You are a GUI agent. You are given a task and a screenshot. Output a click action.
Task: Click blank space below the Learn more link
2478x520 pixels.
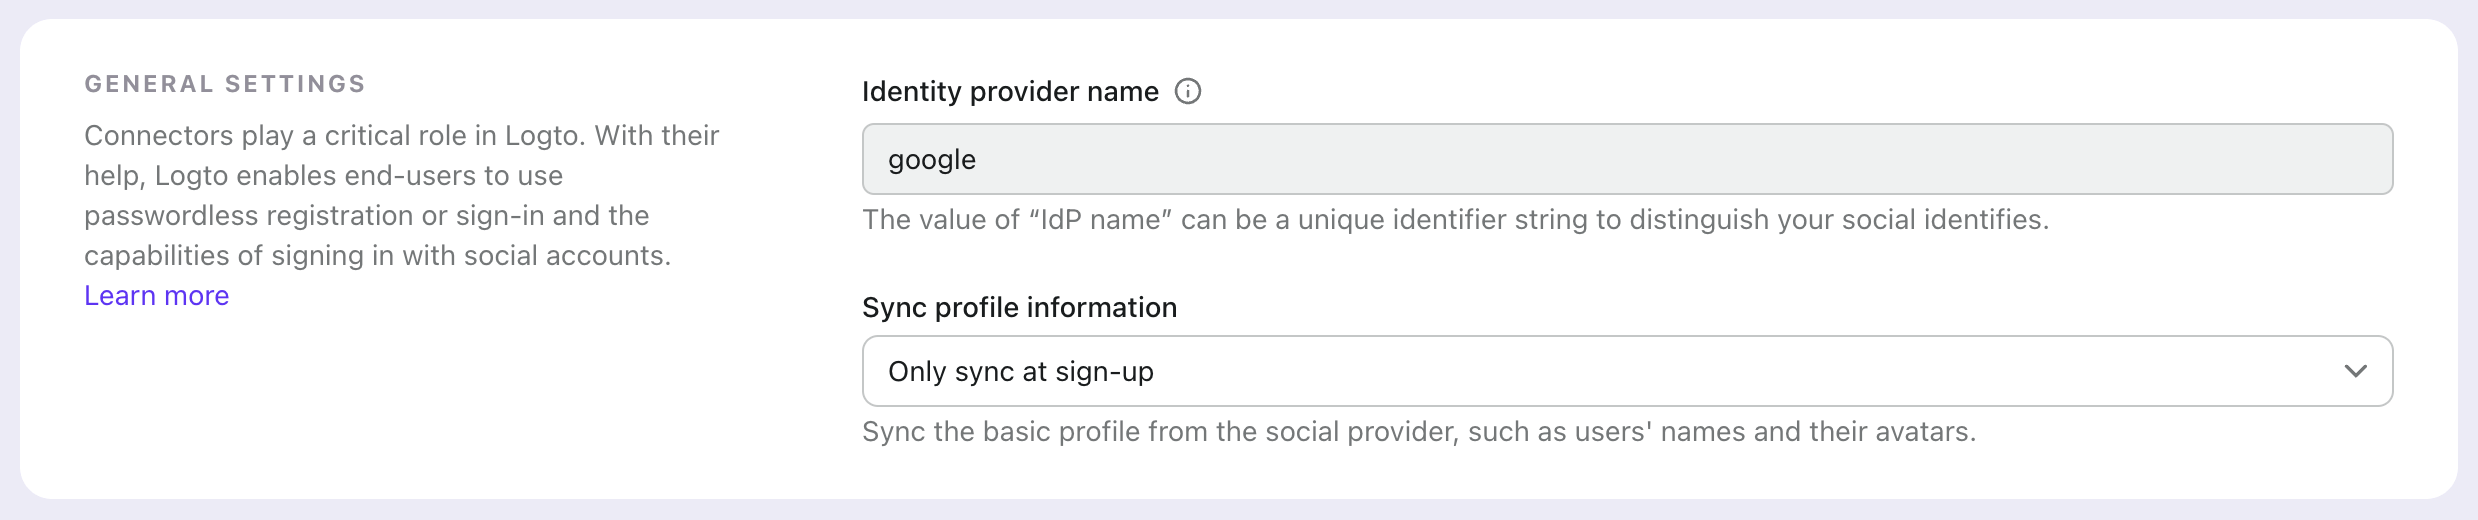(300, 400)
